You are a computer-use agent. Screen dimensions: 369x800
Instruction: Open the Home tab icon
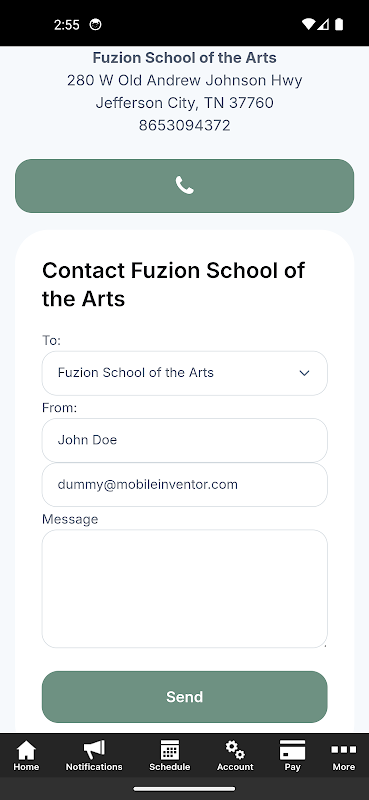[x=26, y=750]
